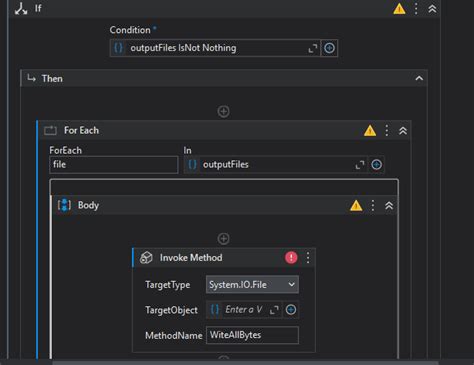
Task: Open the If activity options menu
Action: [416, 9]
